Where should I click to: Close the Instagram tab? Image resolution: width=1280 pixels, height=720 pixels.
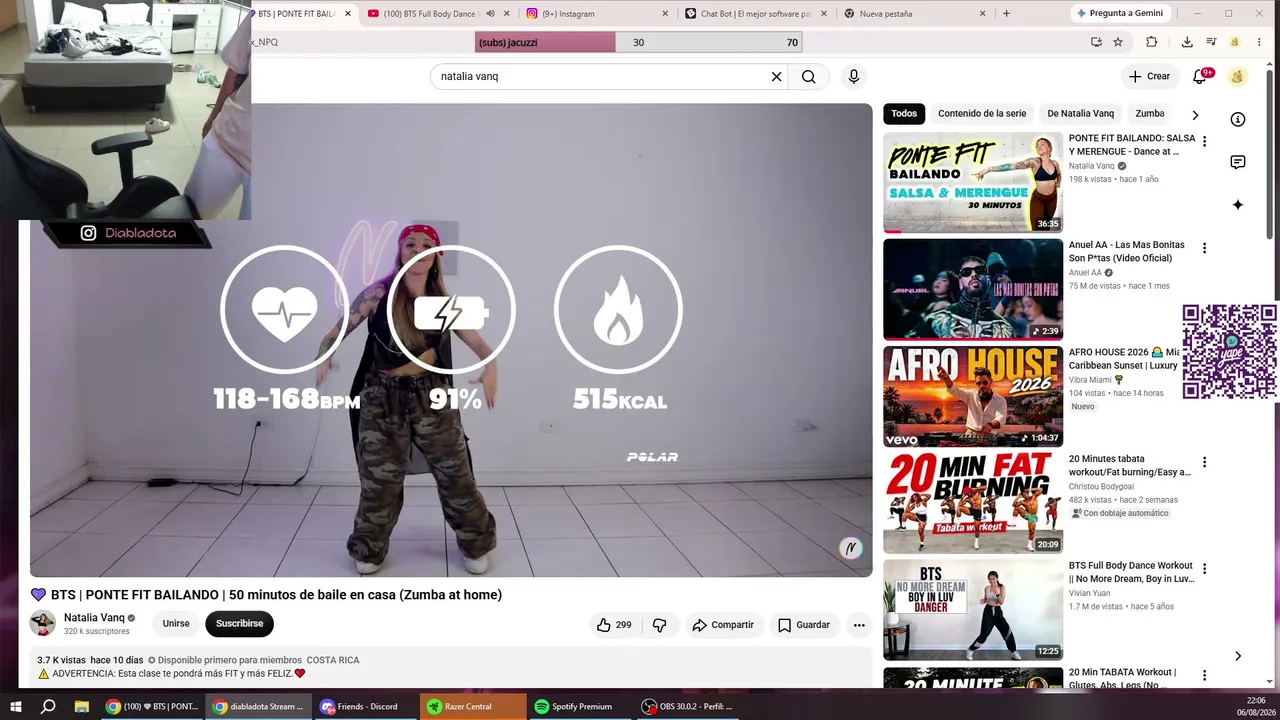666,13
